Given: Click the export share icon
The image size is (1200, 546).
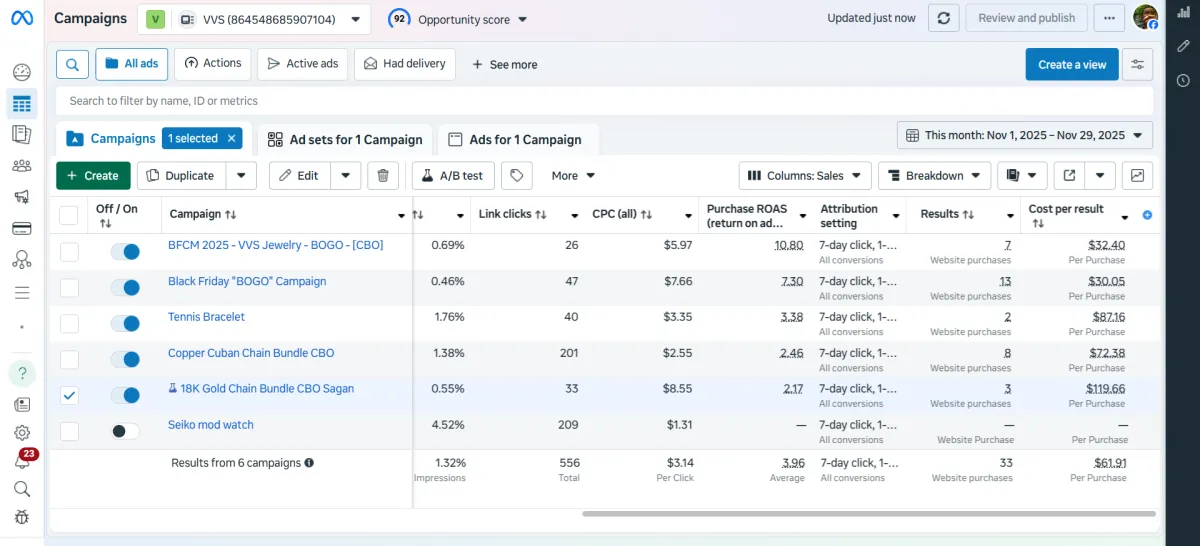Looking at the screenshot, I should [x=1069, y=175].
